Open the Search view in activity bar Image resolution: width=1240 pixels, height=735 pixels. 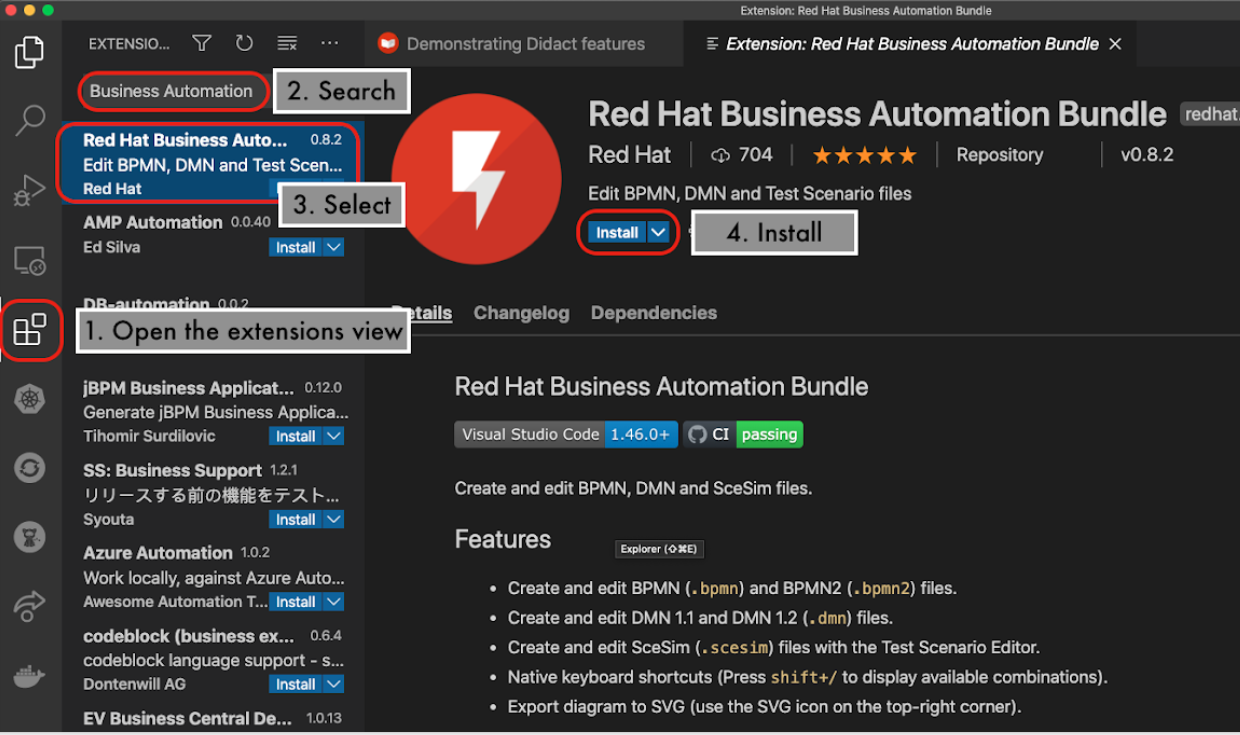point(30,120)
